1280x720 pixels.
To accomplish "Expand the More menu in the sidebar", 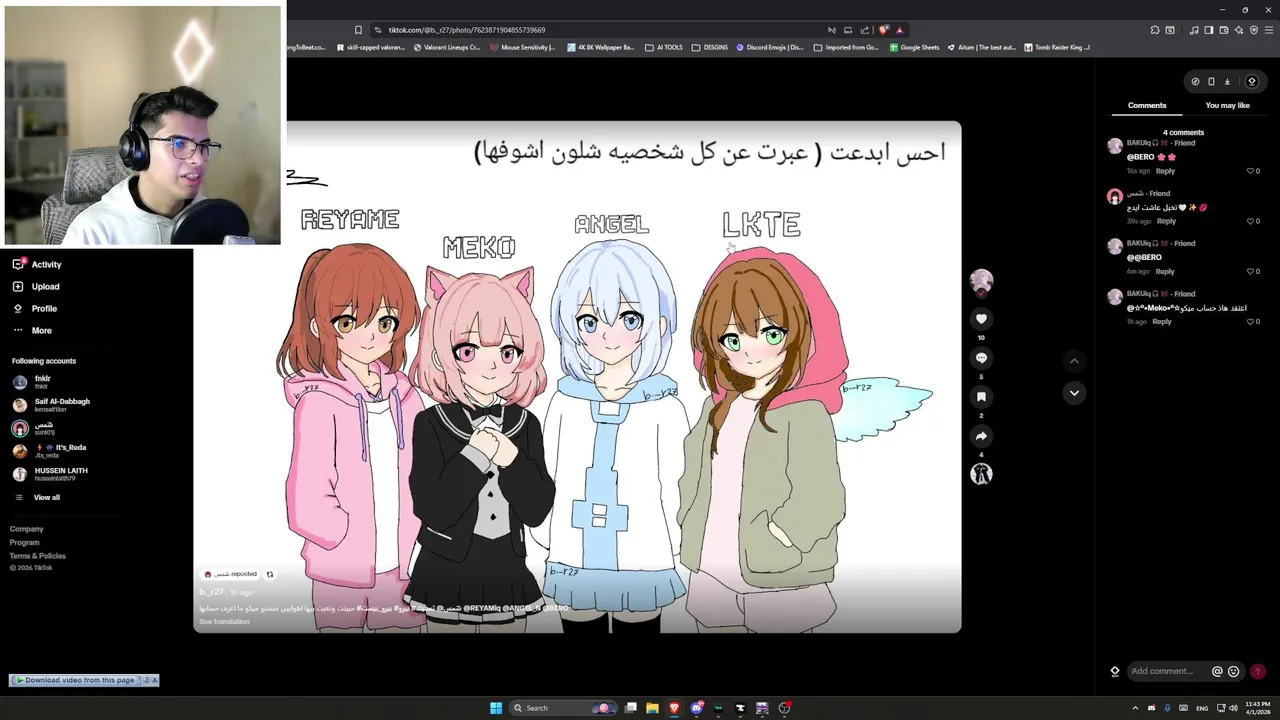I will coord(32,330).
